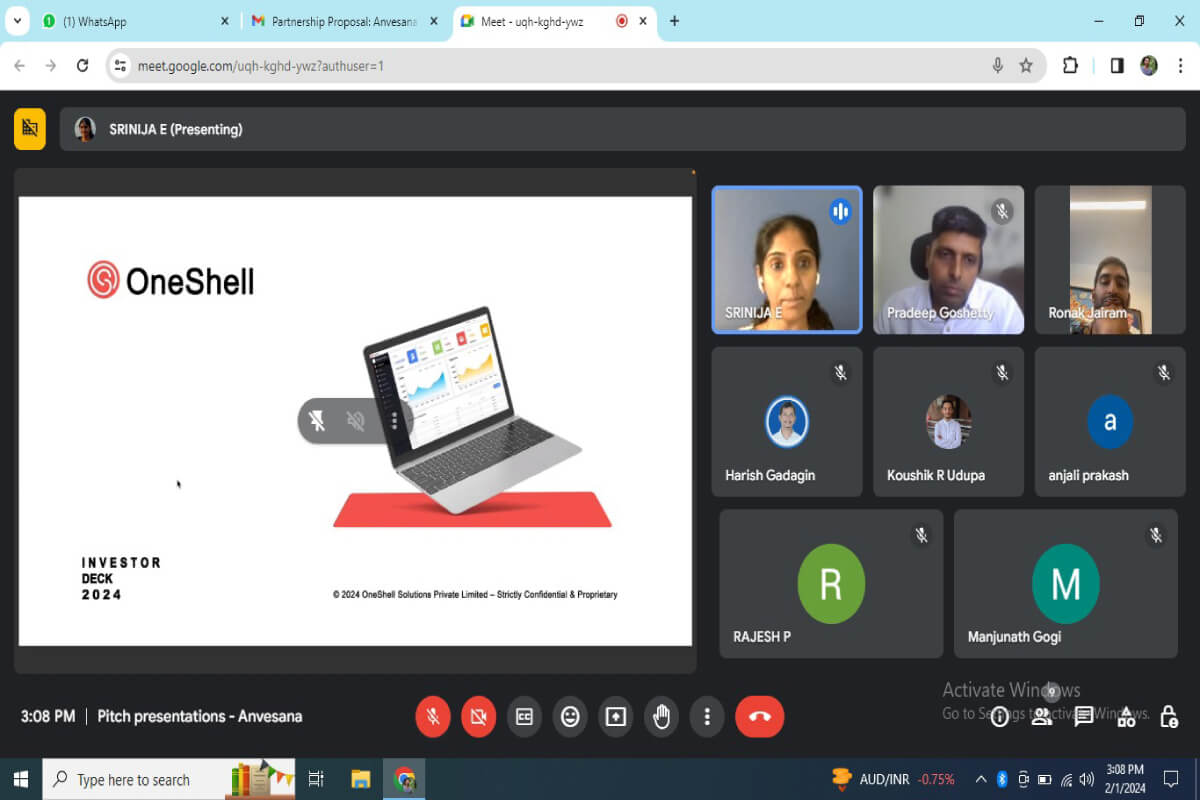Open the meeting details info panel
Image resolution: width=1200 pixels, height=800 pixels.
[x=999, y=717]
